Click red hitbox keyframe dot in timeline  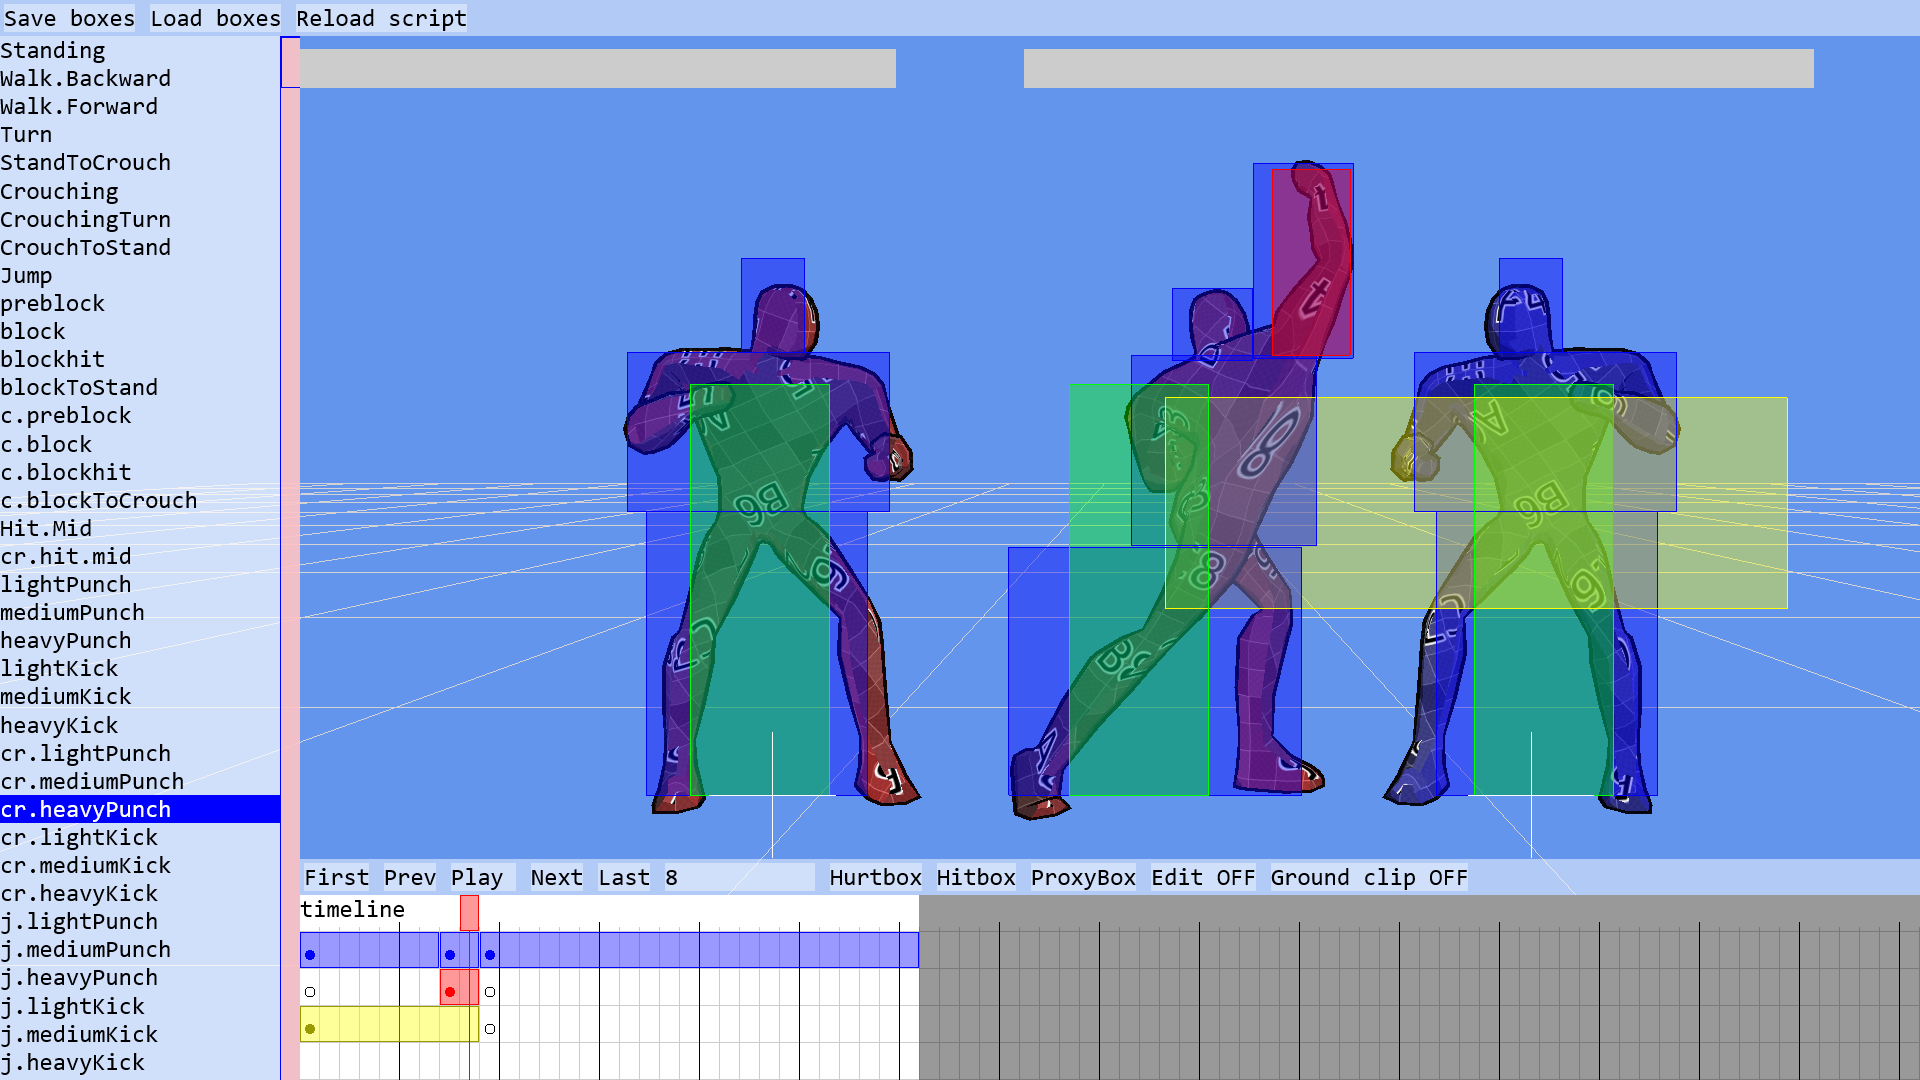(450, 992)
